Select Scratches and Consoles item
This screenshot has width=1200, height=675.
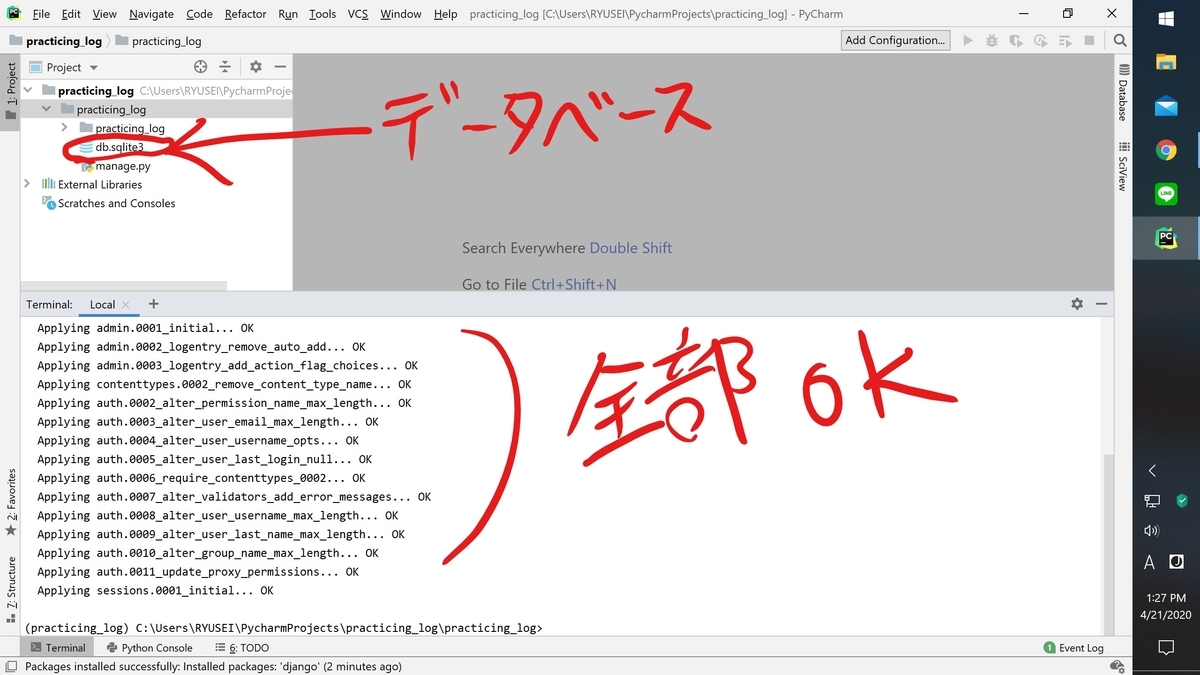(116, 203)
